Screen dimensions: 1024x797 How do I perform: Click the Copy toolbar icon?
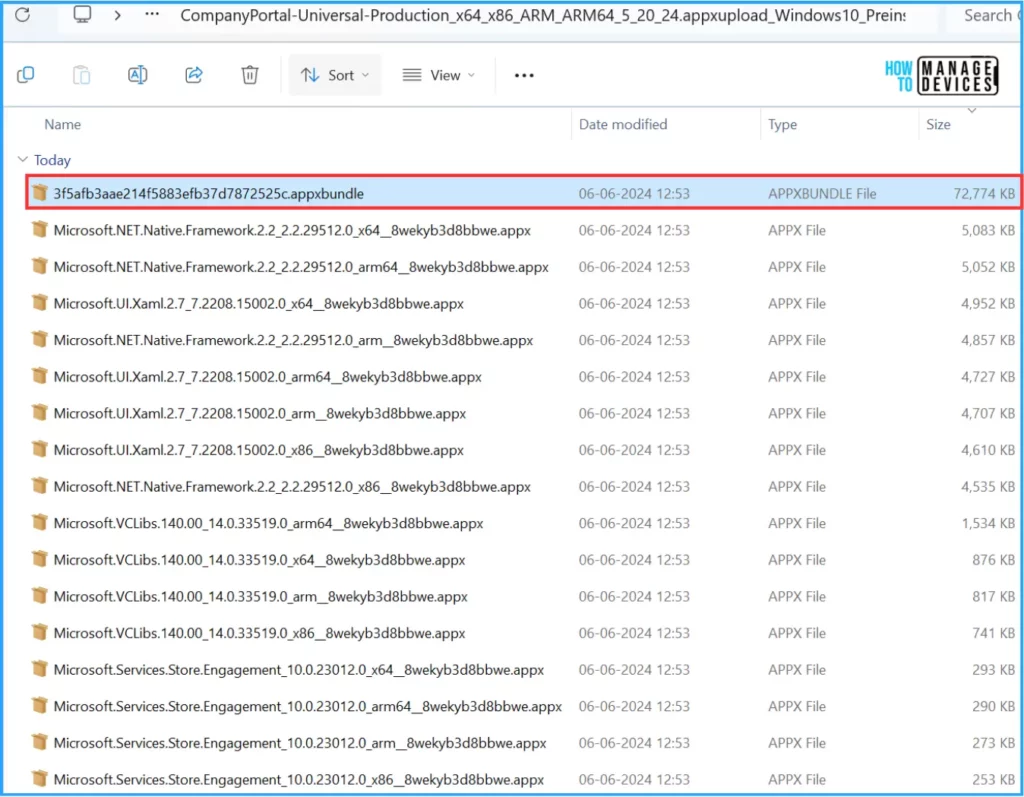click(x=25, y=75)
